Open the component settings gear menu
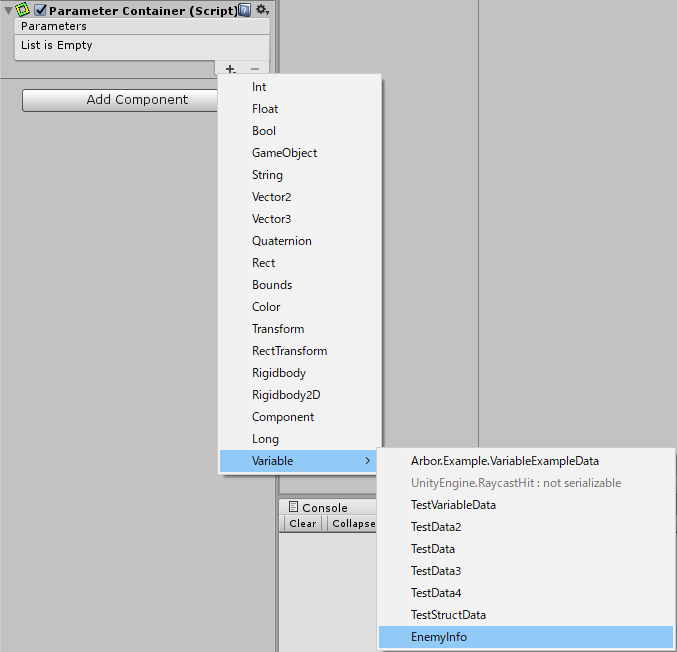 [262, 10]
